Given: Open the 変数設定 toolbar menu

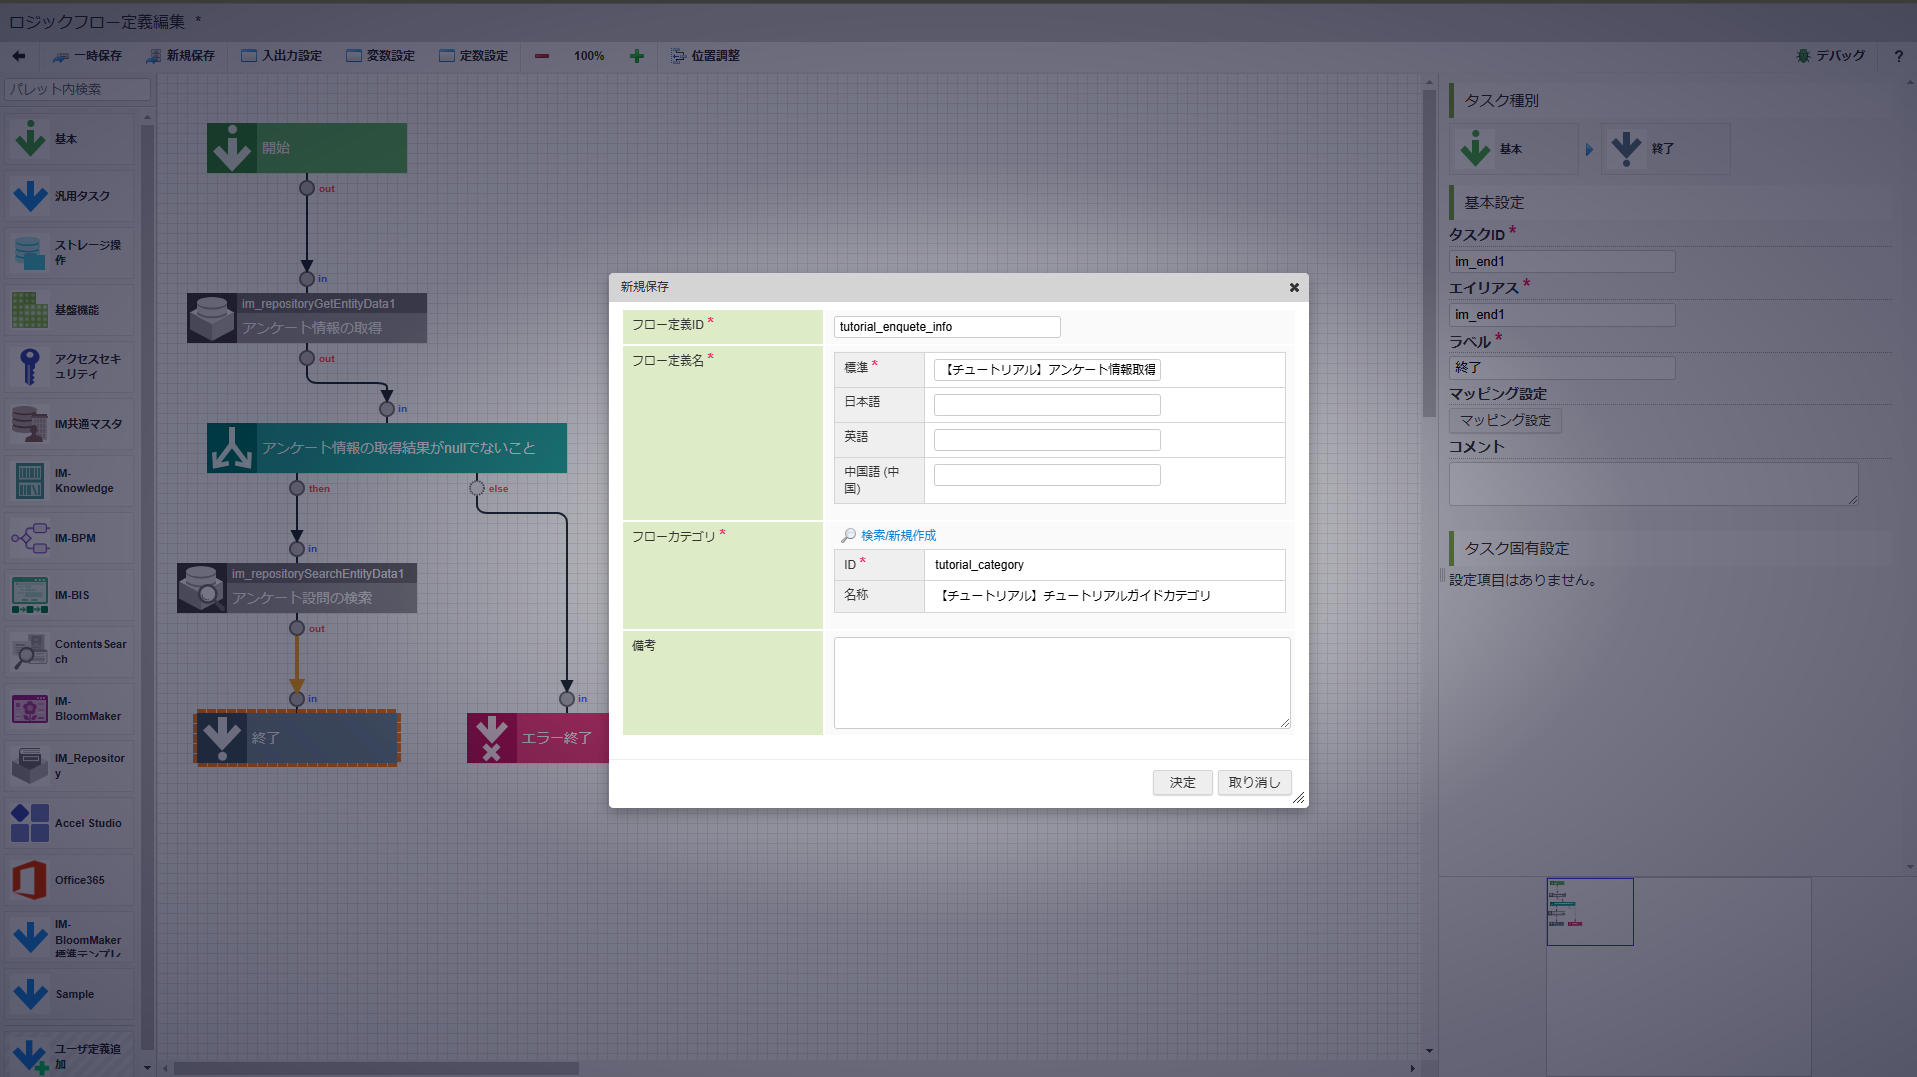Looking at the screenshot, I should coord(380,56).
